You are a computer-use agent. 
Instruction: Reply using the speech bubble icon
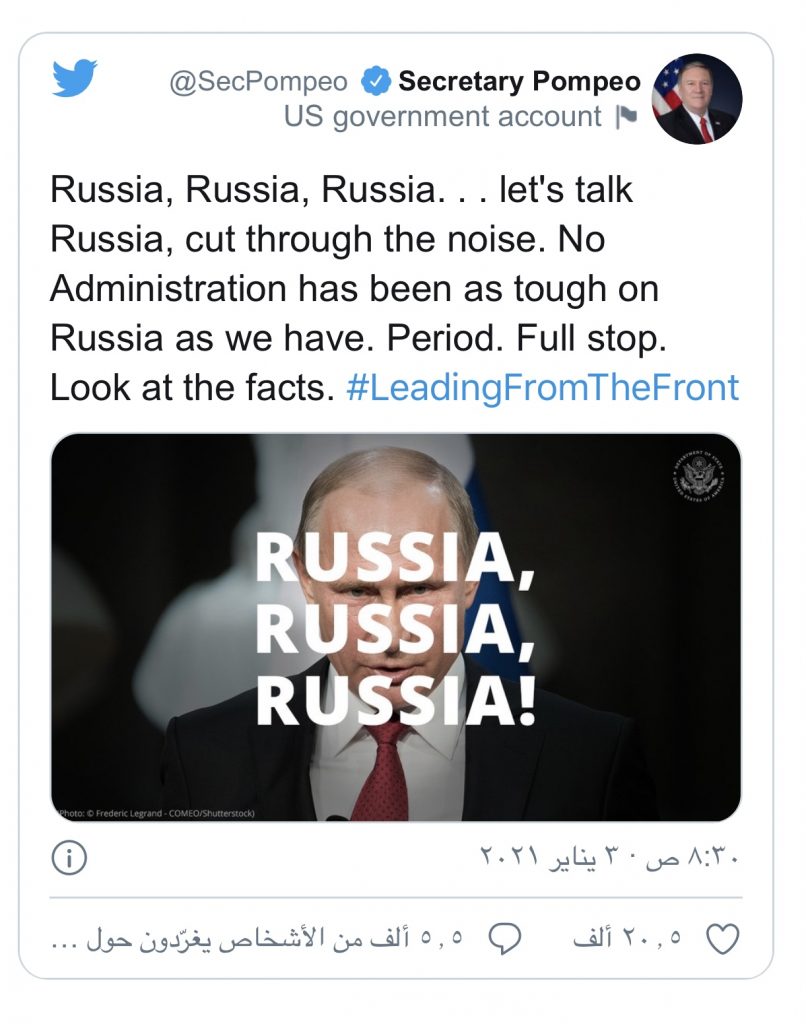point(506,939)
